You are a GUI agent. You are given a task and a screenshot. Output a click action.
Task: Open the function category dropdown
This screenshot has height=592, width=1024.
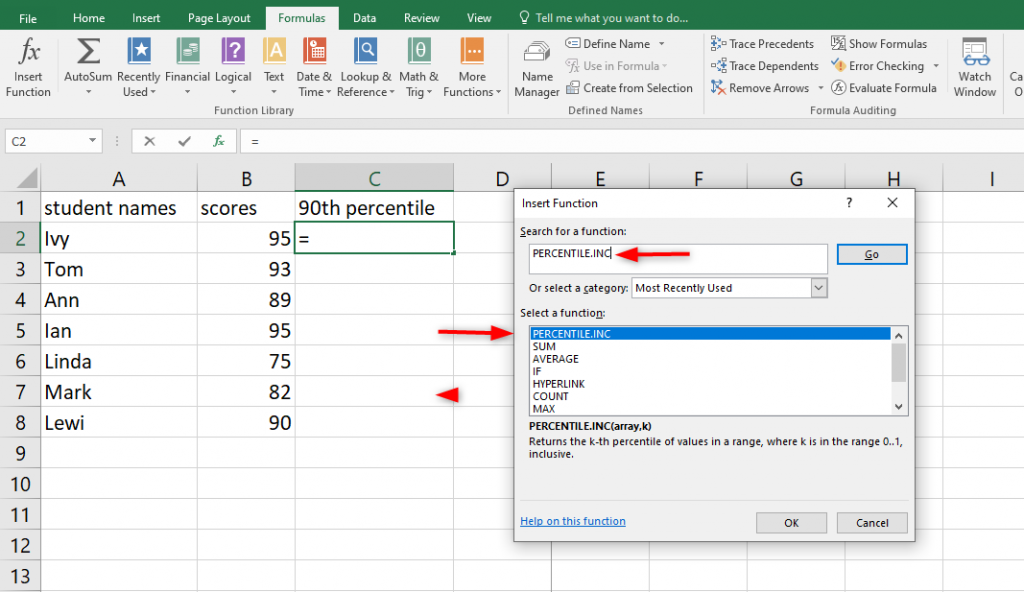point(819,287)
